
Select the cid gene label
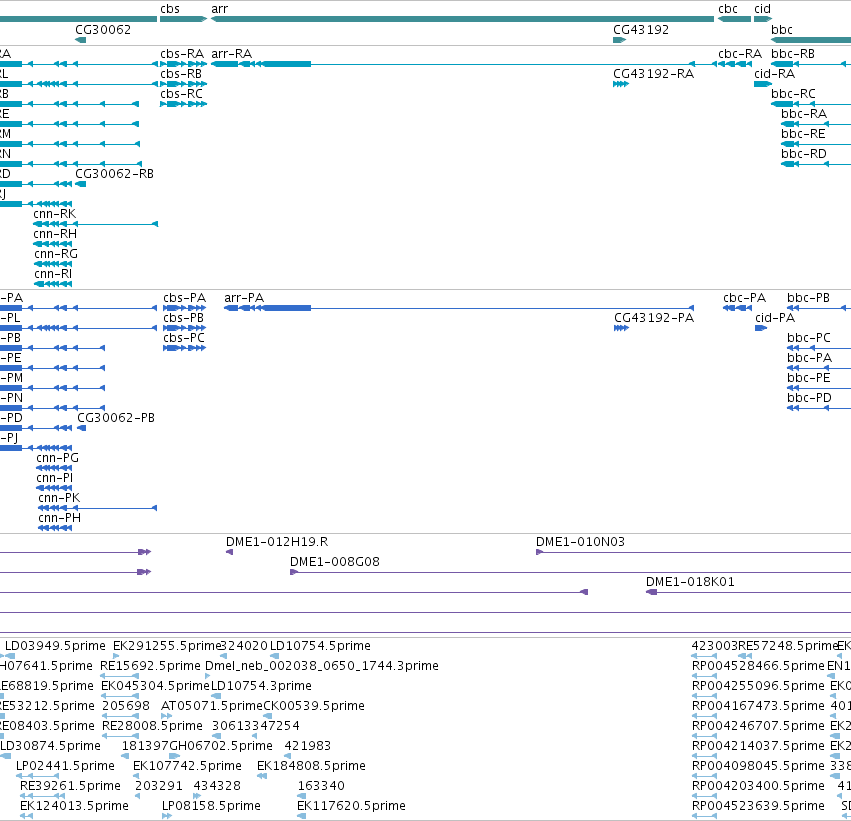(x=763, y=9)
